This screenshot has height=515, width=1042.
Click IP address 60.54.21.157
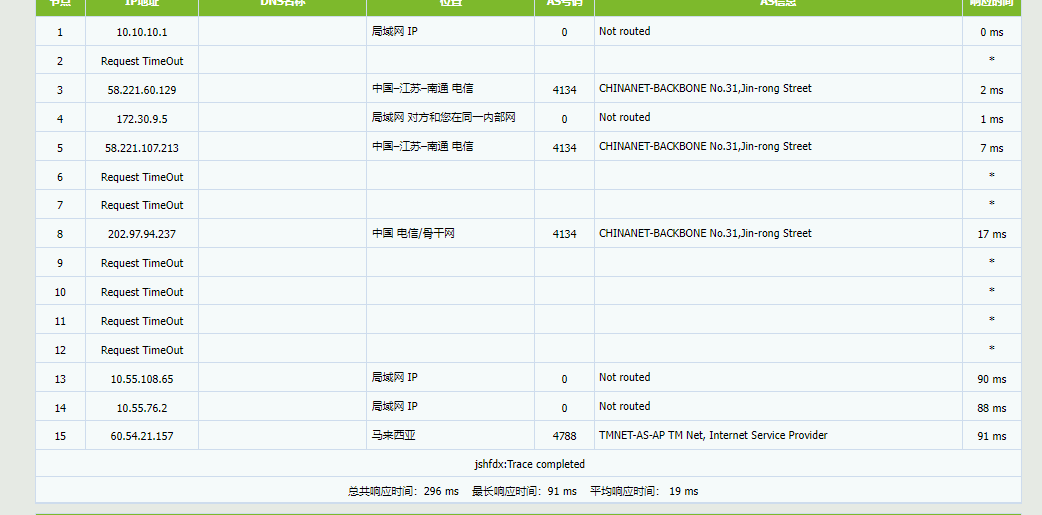tap(142, 437)
